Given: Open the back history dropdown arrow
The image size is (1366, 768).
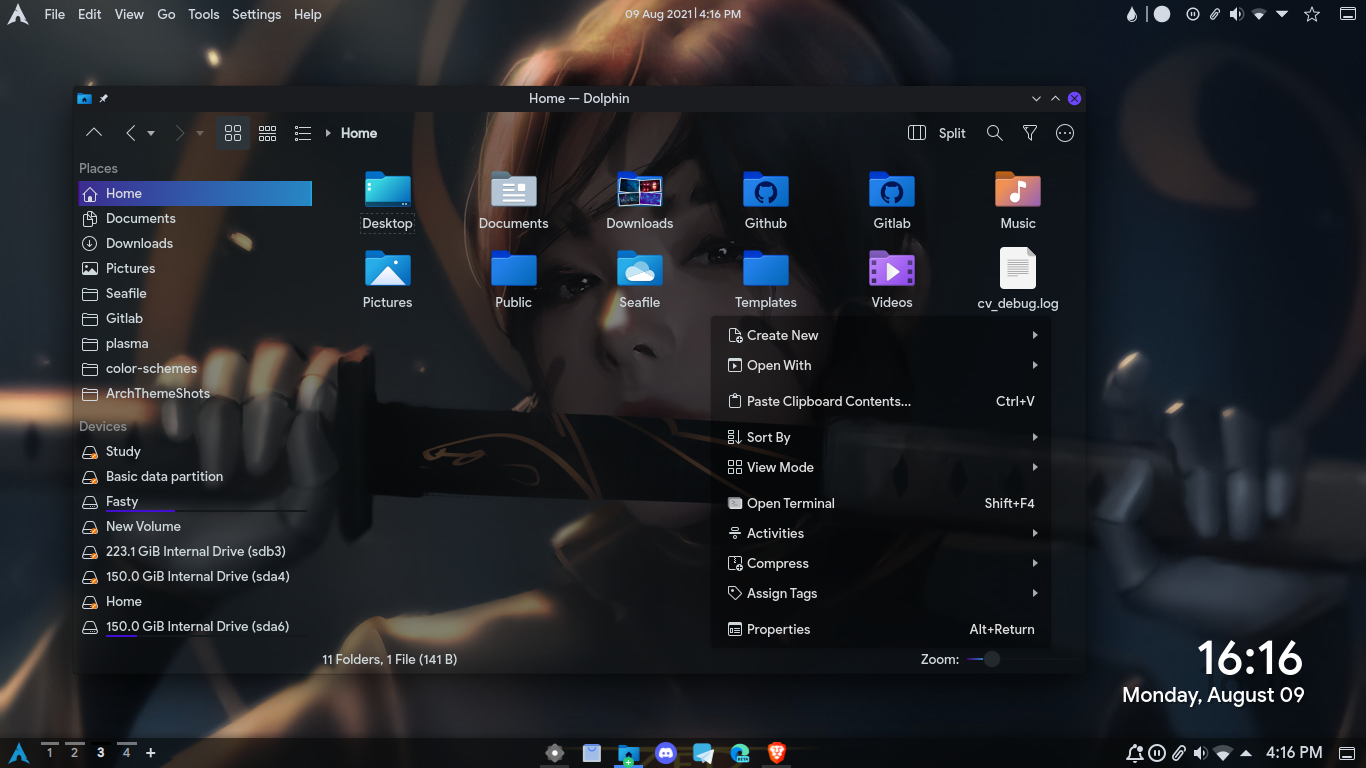Looking at the screenshot, I should coord(151,133).
